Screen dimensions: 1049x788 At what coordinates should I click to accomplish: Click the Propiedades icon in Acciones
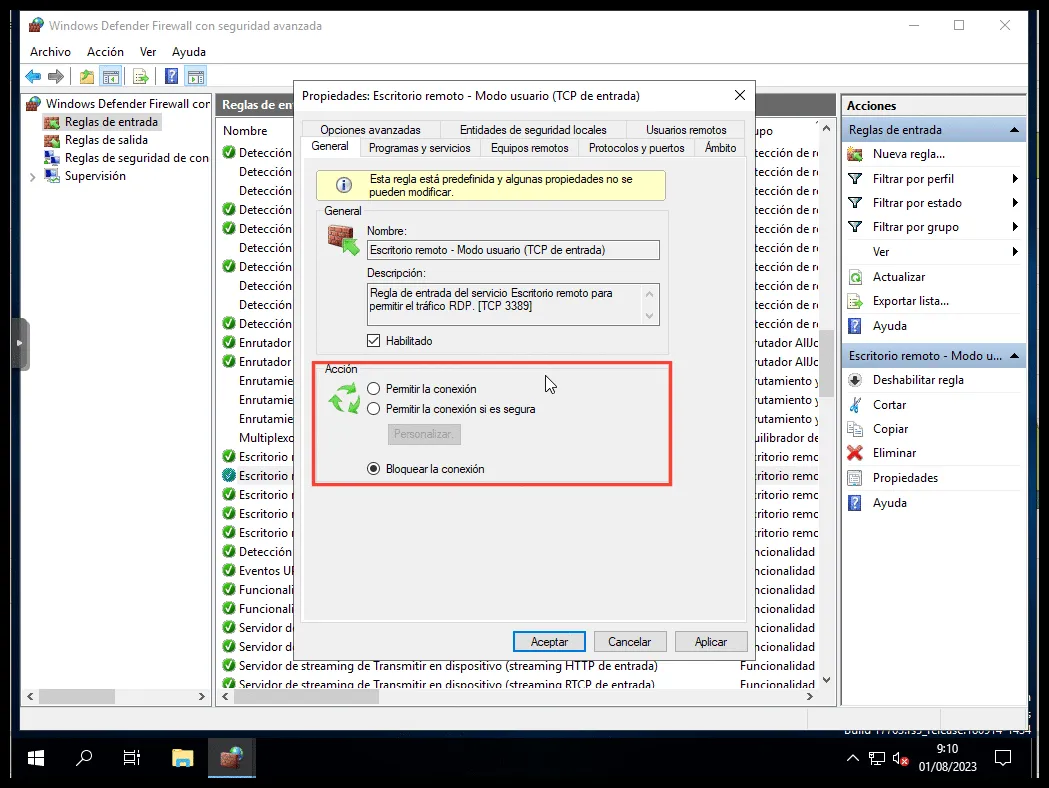point(855,478)
